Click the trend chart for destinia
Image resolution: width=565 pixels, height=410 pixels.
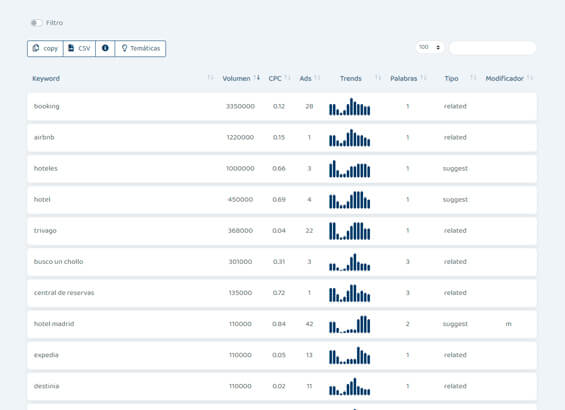pyautogui.click(x=350, y=386)
